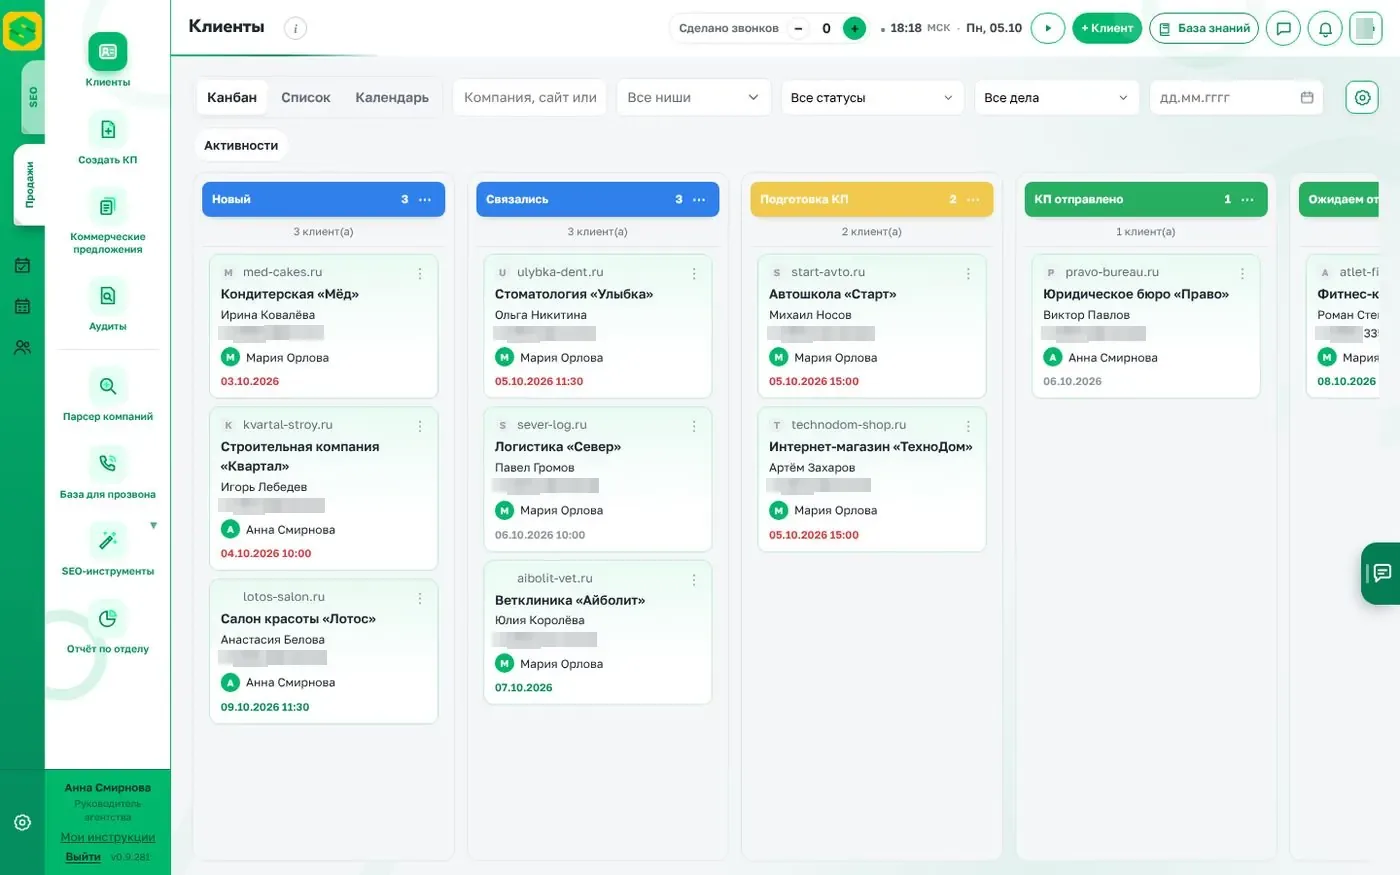The width and height of the screenshot is (1400, 875).
Task: Click the Выйти logout link
Action: pyautogui.click(x=83, y=857)
